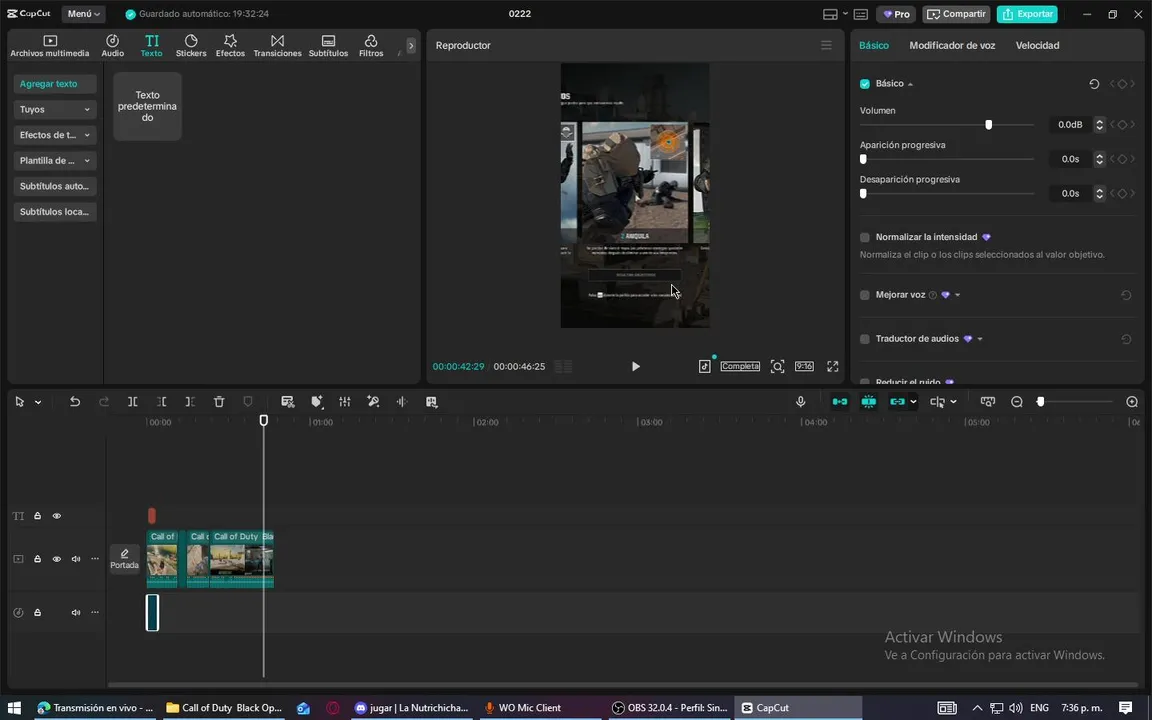Mute the video track
This screenshot has height=720, width=1152.
(76, 559)
